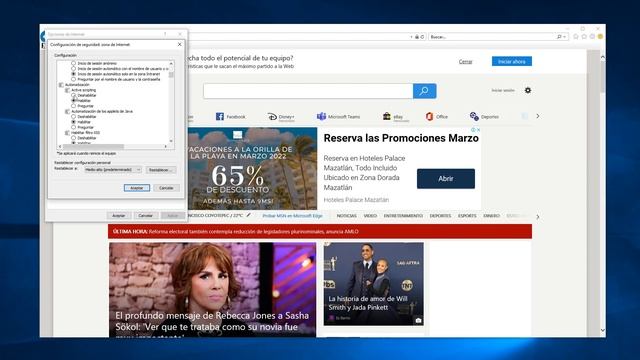The image size is (640, 360).
Task: Open the Buscar search provider dropdown arrow
Action: tap(564, 37)
